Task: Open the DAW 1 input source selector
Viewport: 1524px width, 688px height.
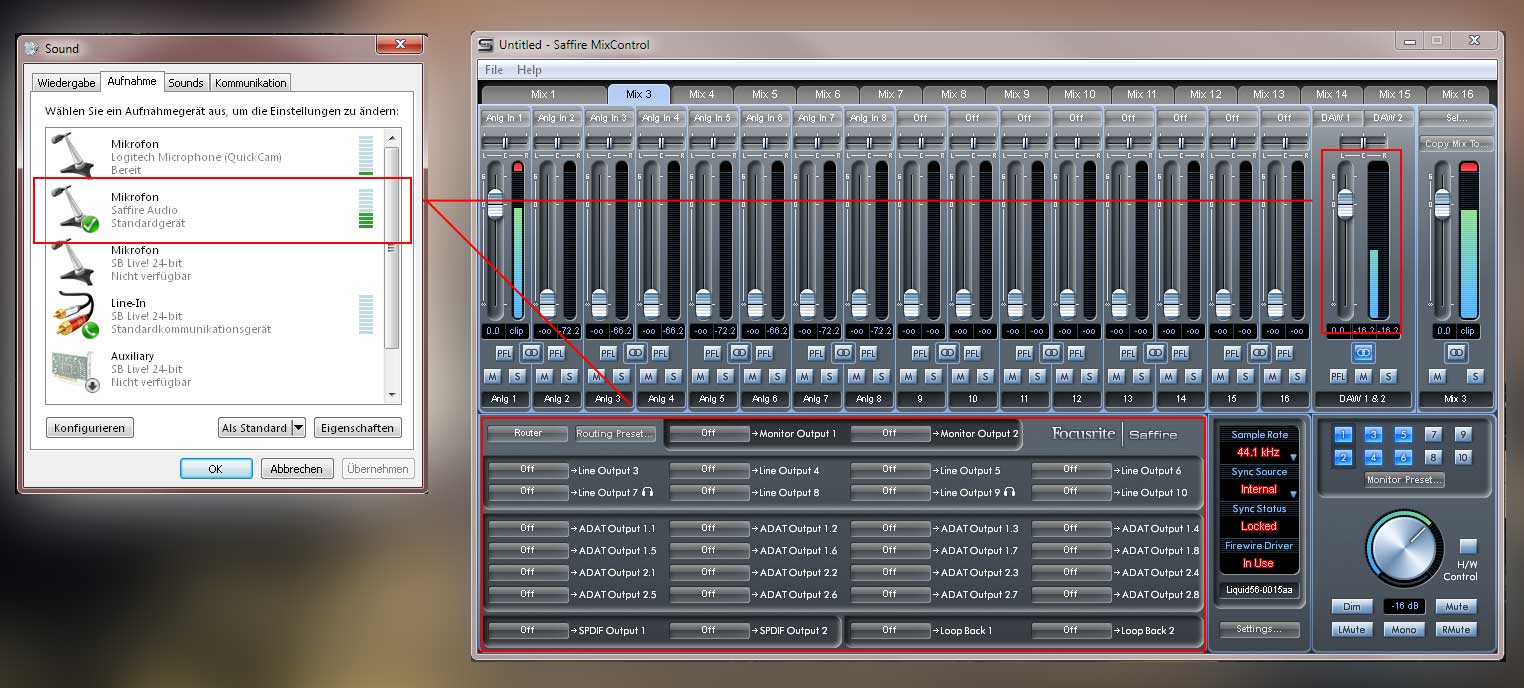Action: (x=1339, y=118)
